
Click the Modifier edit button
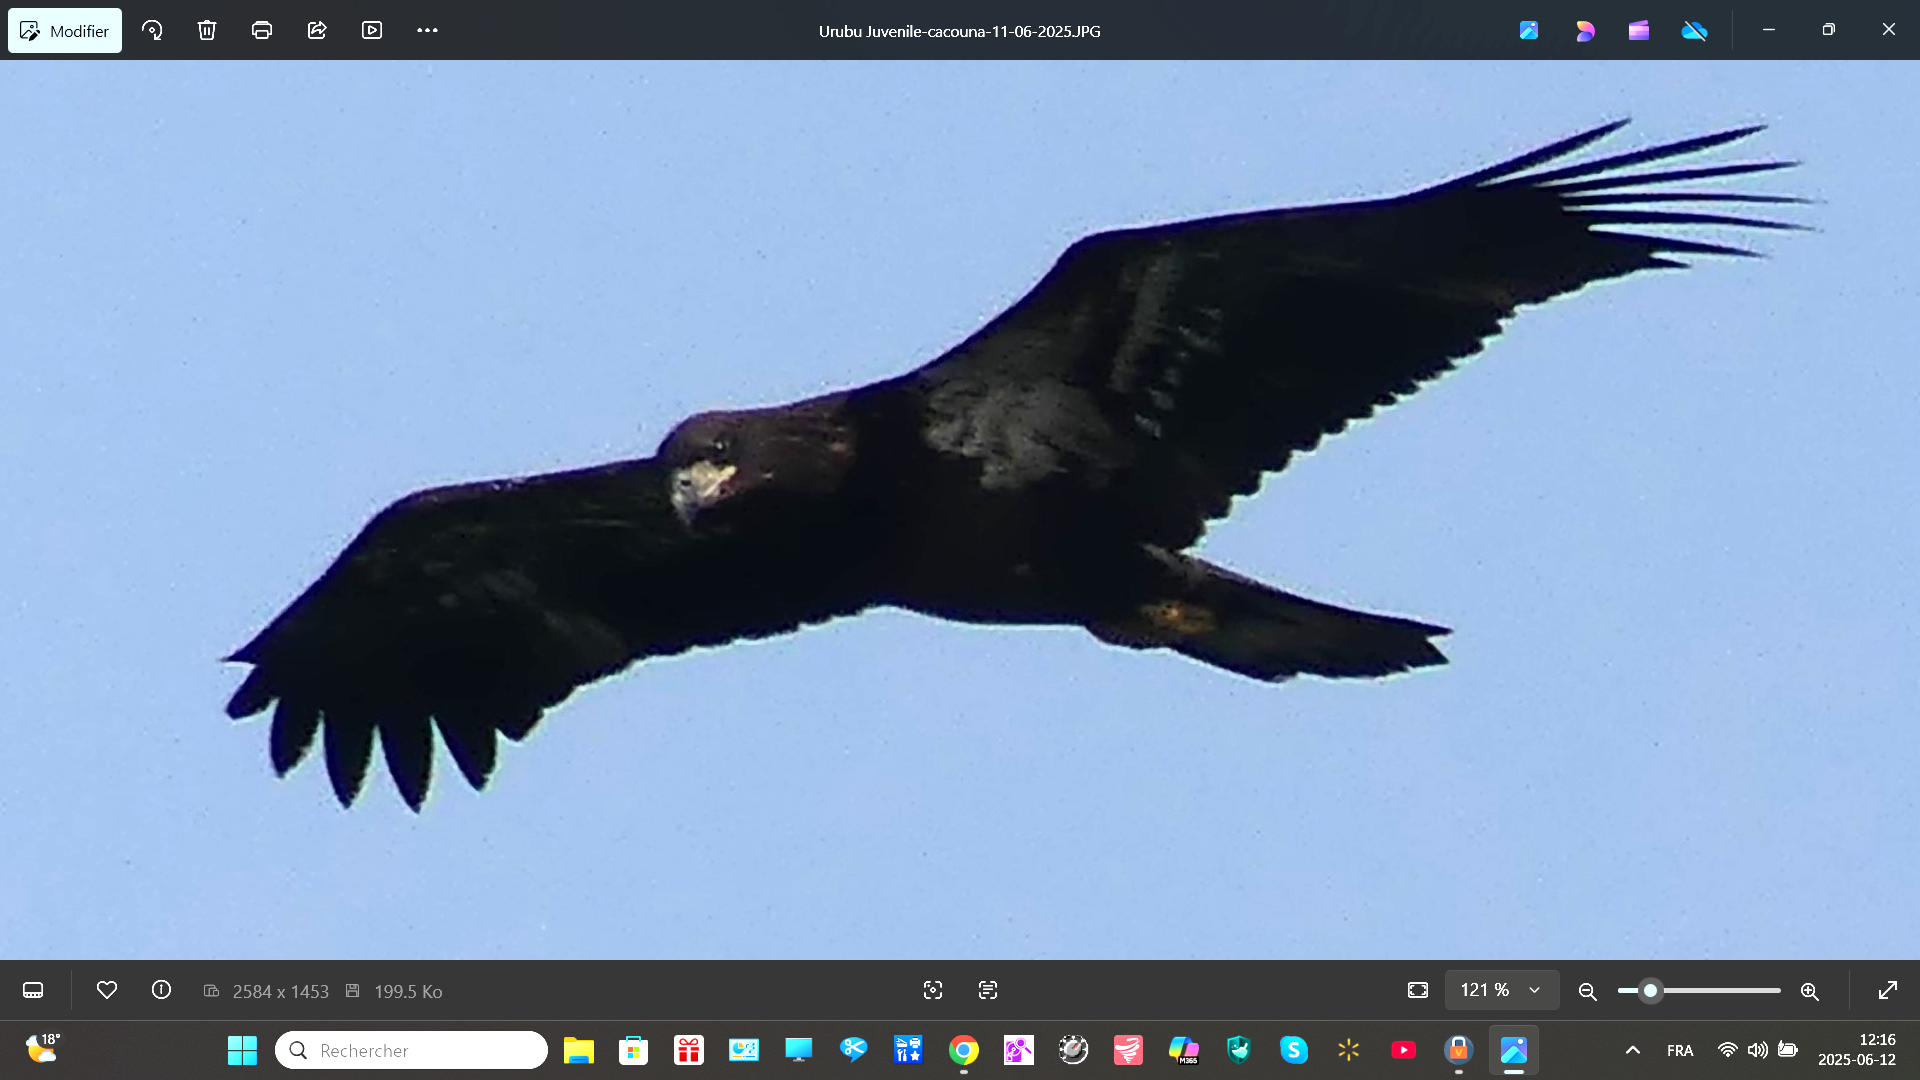coord(65,31)
